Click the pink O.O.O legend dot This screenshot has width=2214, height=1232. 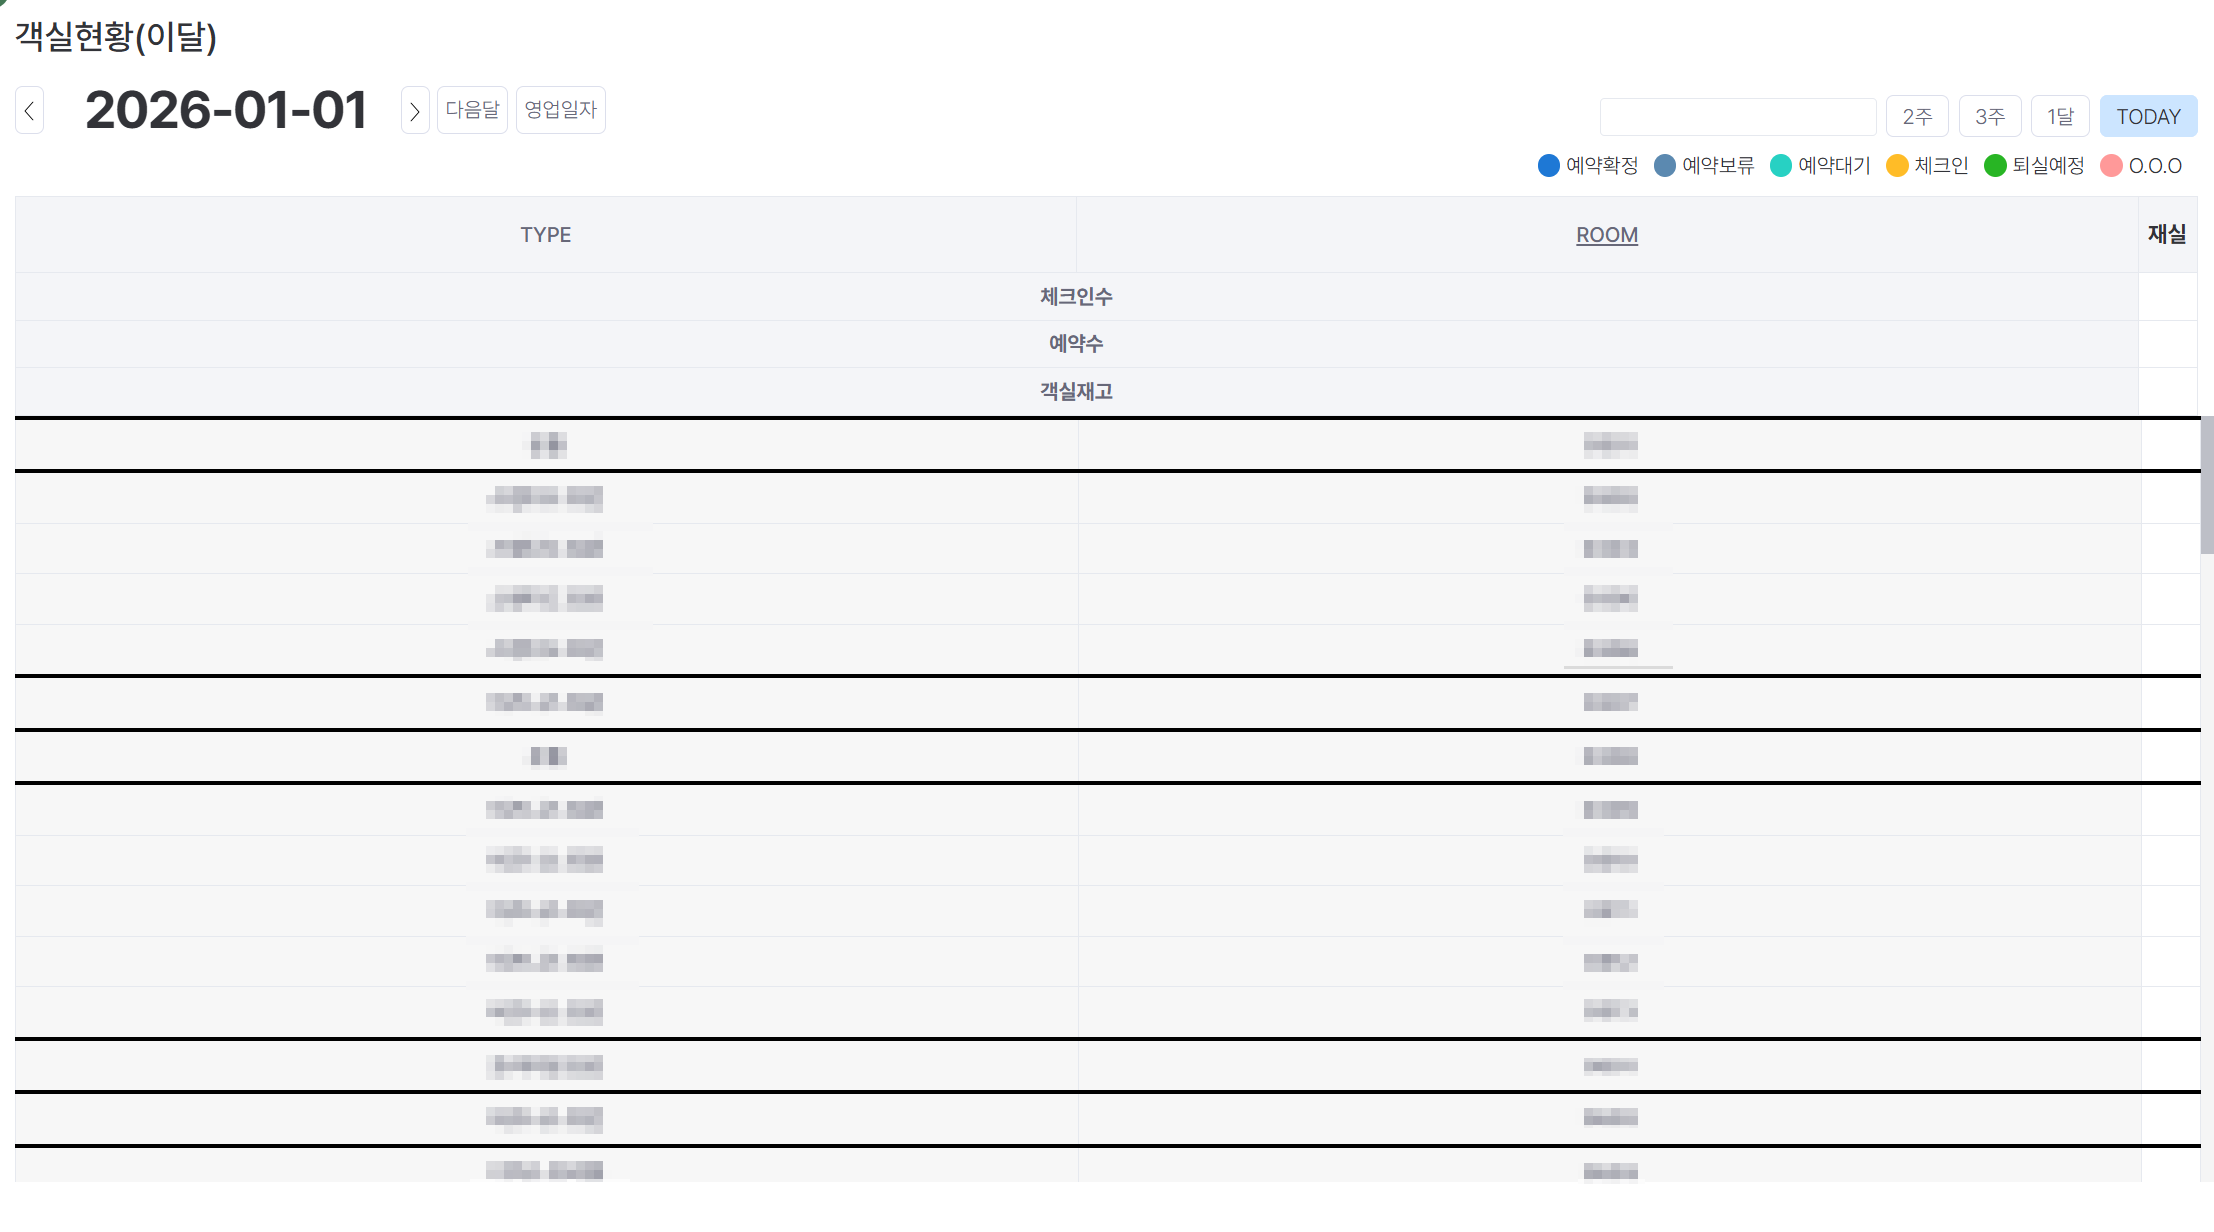[2111, 166]
